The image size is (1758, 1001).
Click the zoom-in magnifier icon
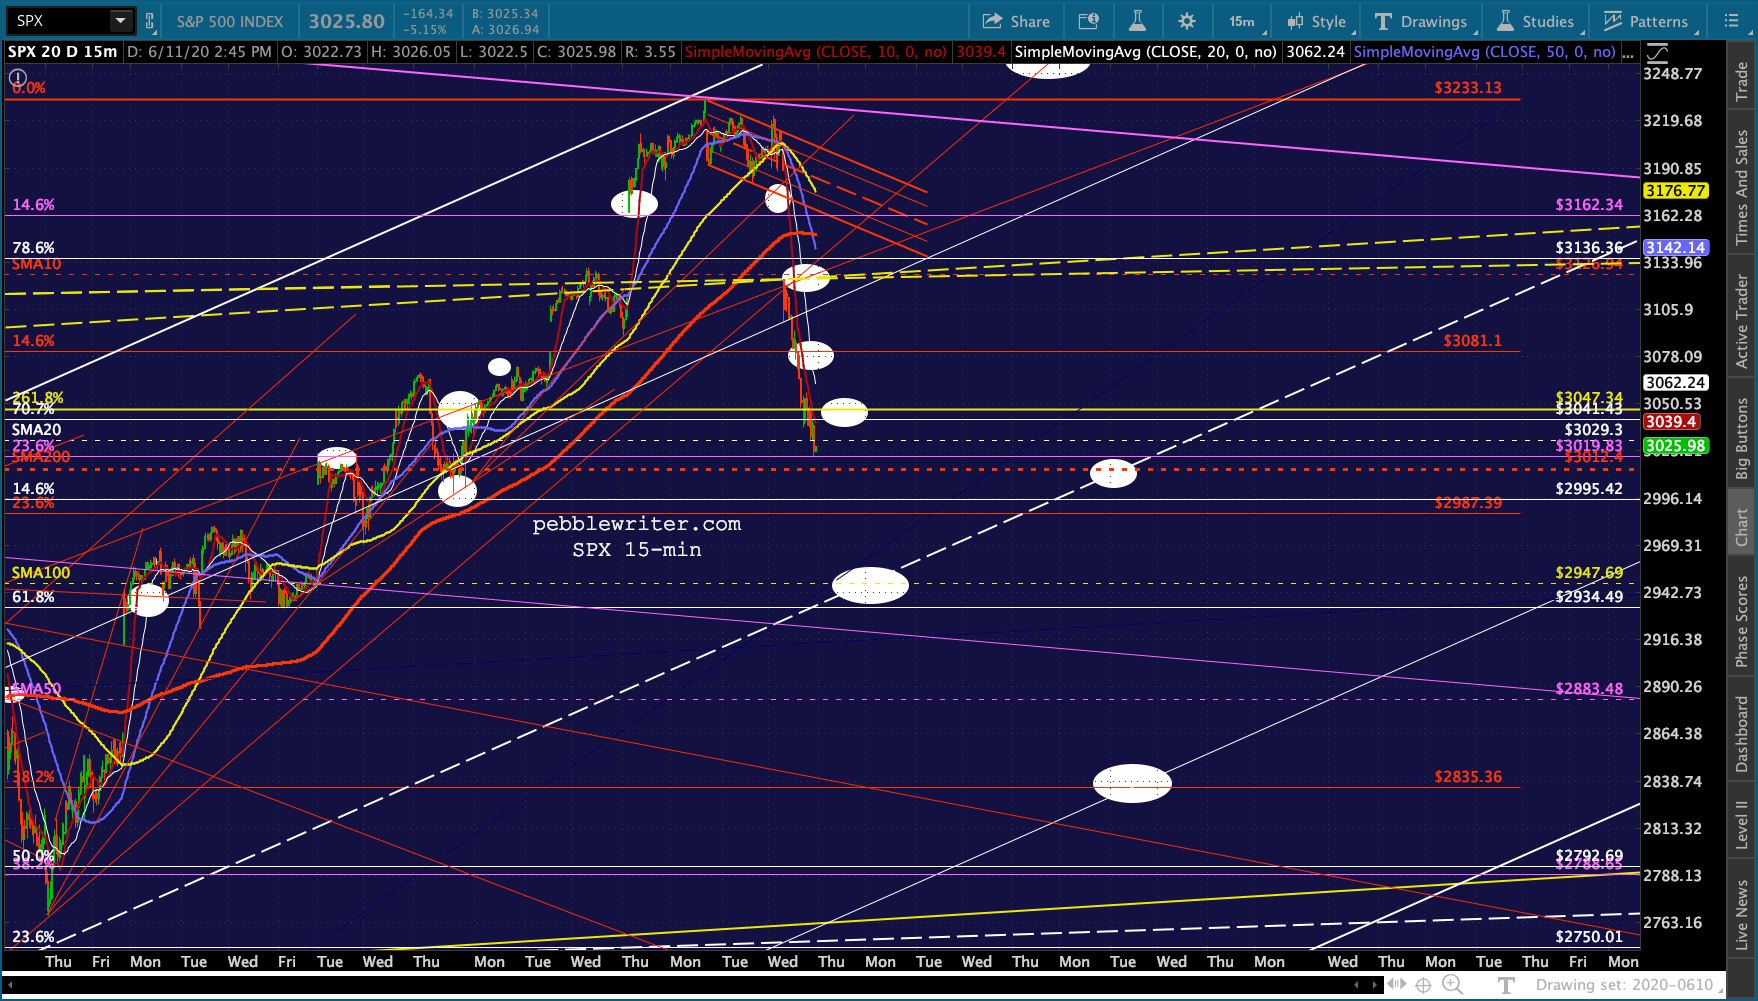point(1452,985)
